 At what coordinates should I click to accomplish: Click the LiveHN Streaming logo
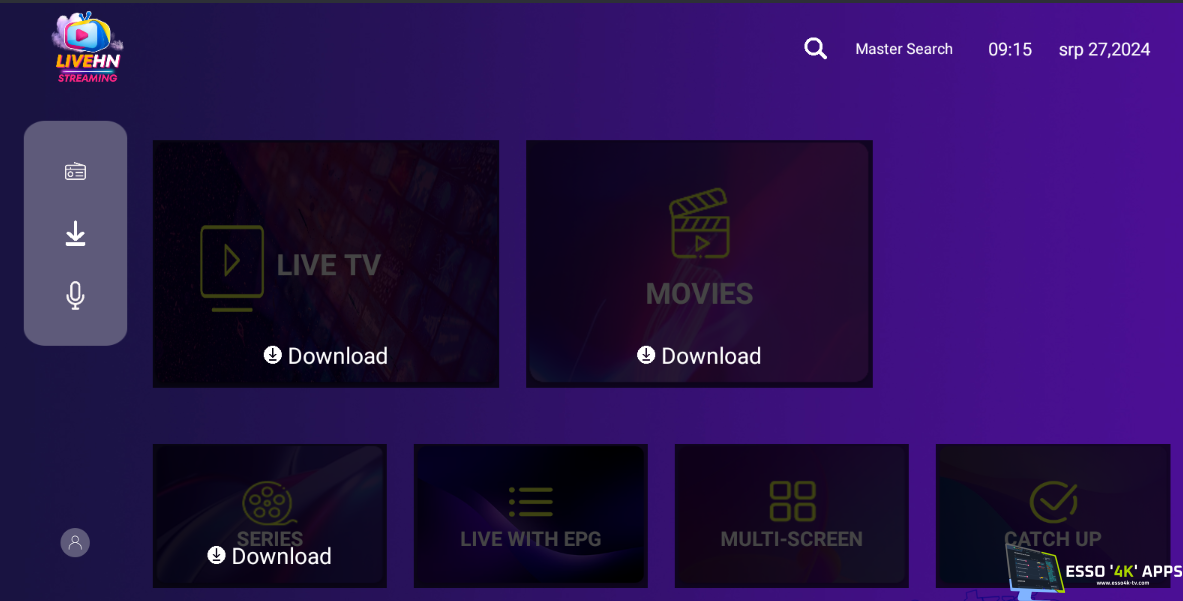click(x=87, y=48)
